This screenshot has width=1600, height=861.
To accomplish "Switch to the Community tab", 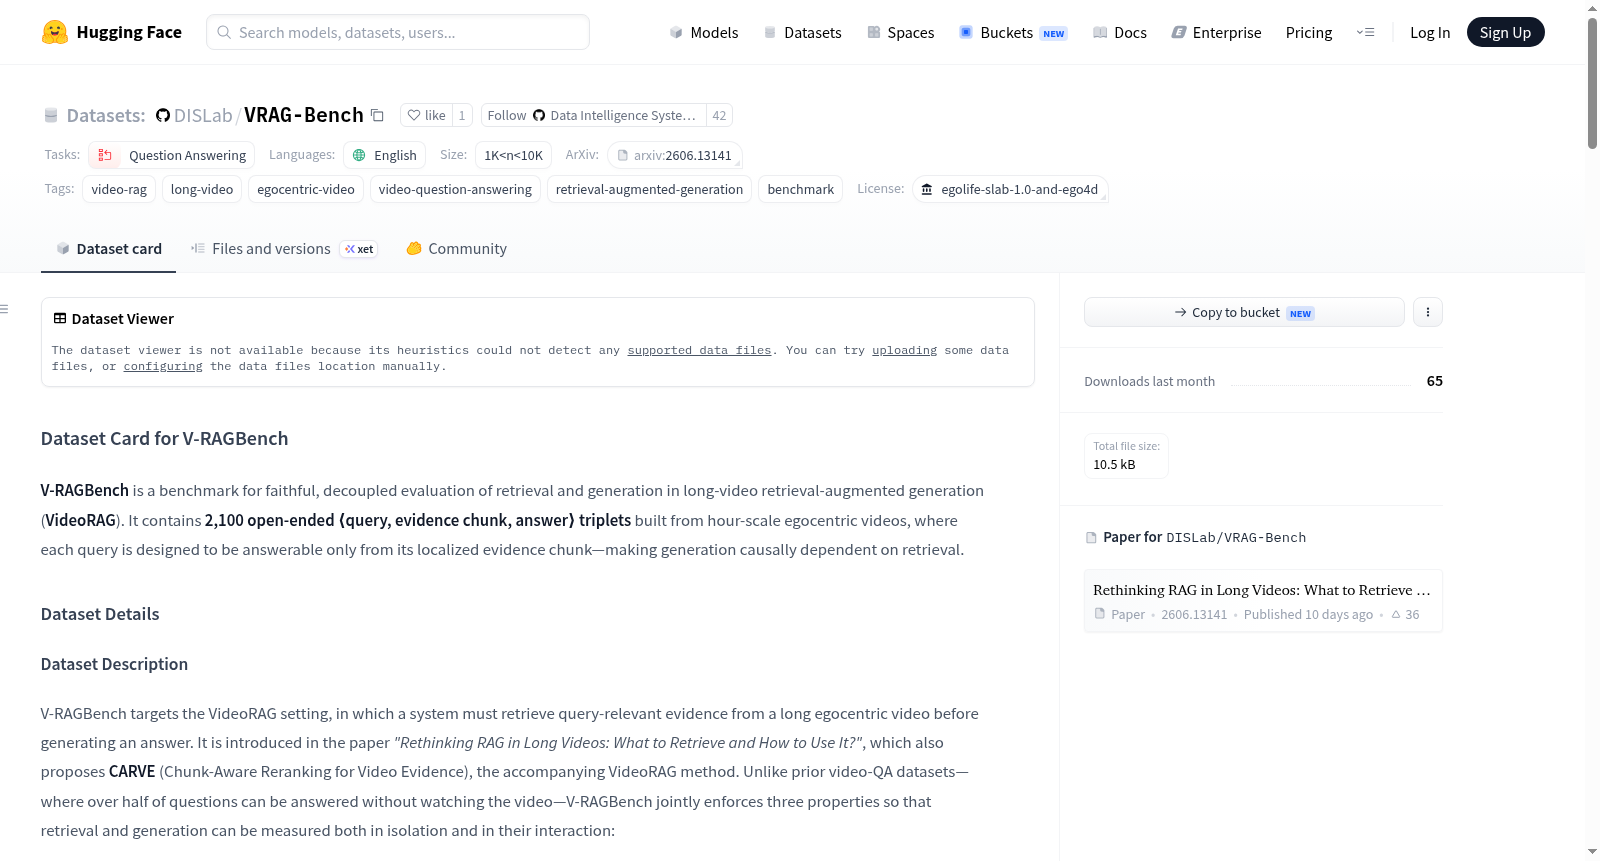I will click(456, 249).
